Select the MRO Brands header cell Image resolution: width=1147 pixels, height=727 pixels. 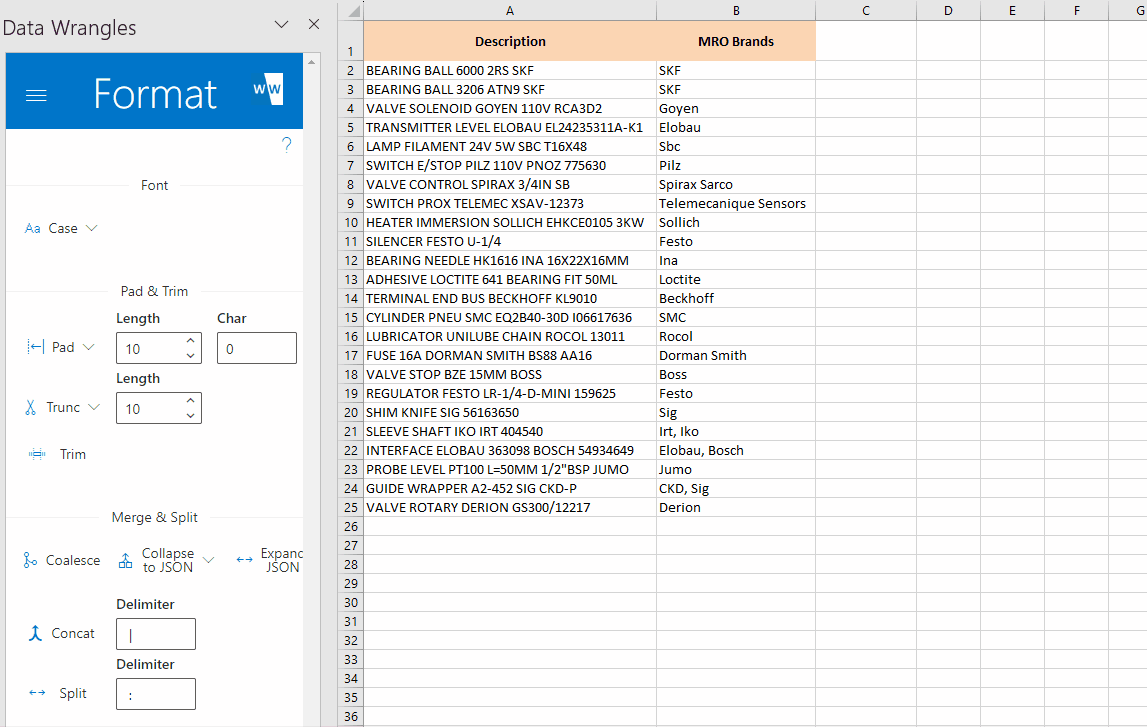pos(736,42)
